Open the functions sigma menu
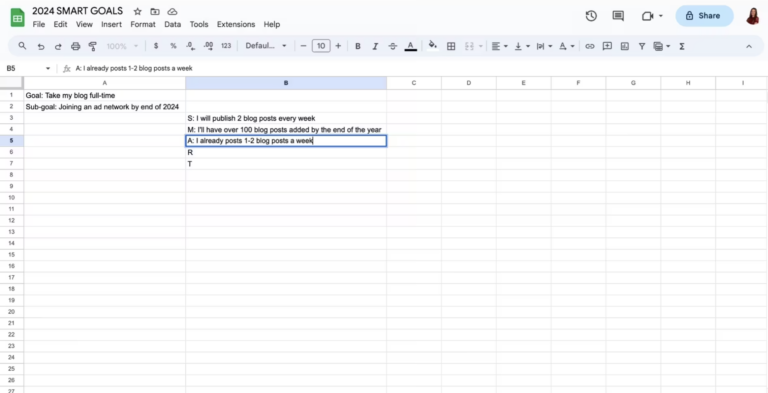768x393 pixels. [x=681, y=46]
